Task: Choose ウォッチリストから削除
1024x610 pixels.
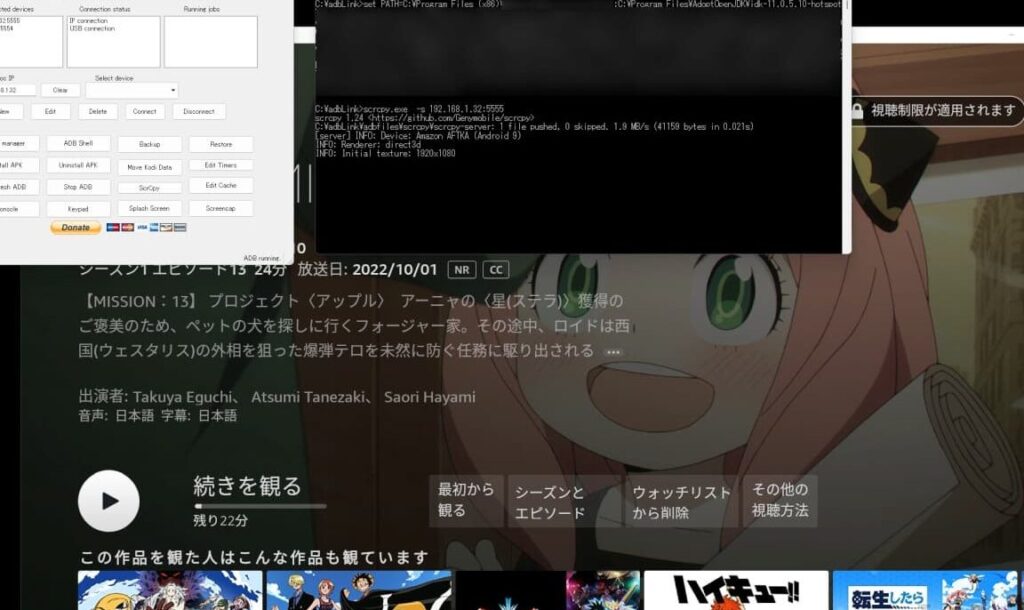Action: click(680, 500)
